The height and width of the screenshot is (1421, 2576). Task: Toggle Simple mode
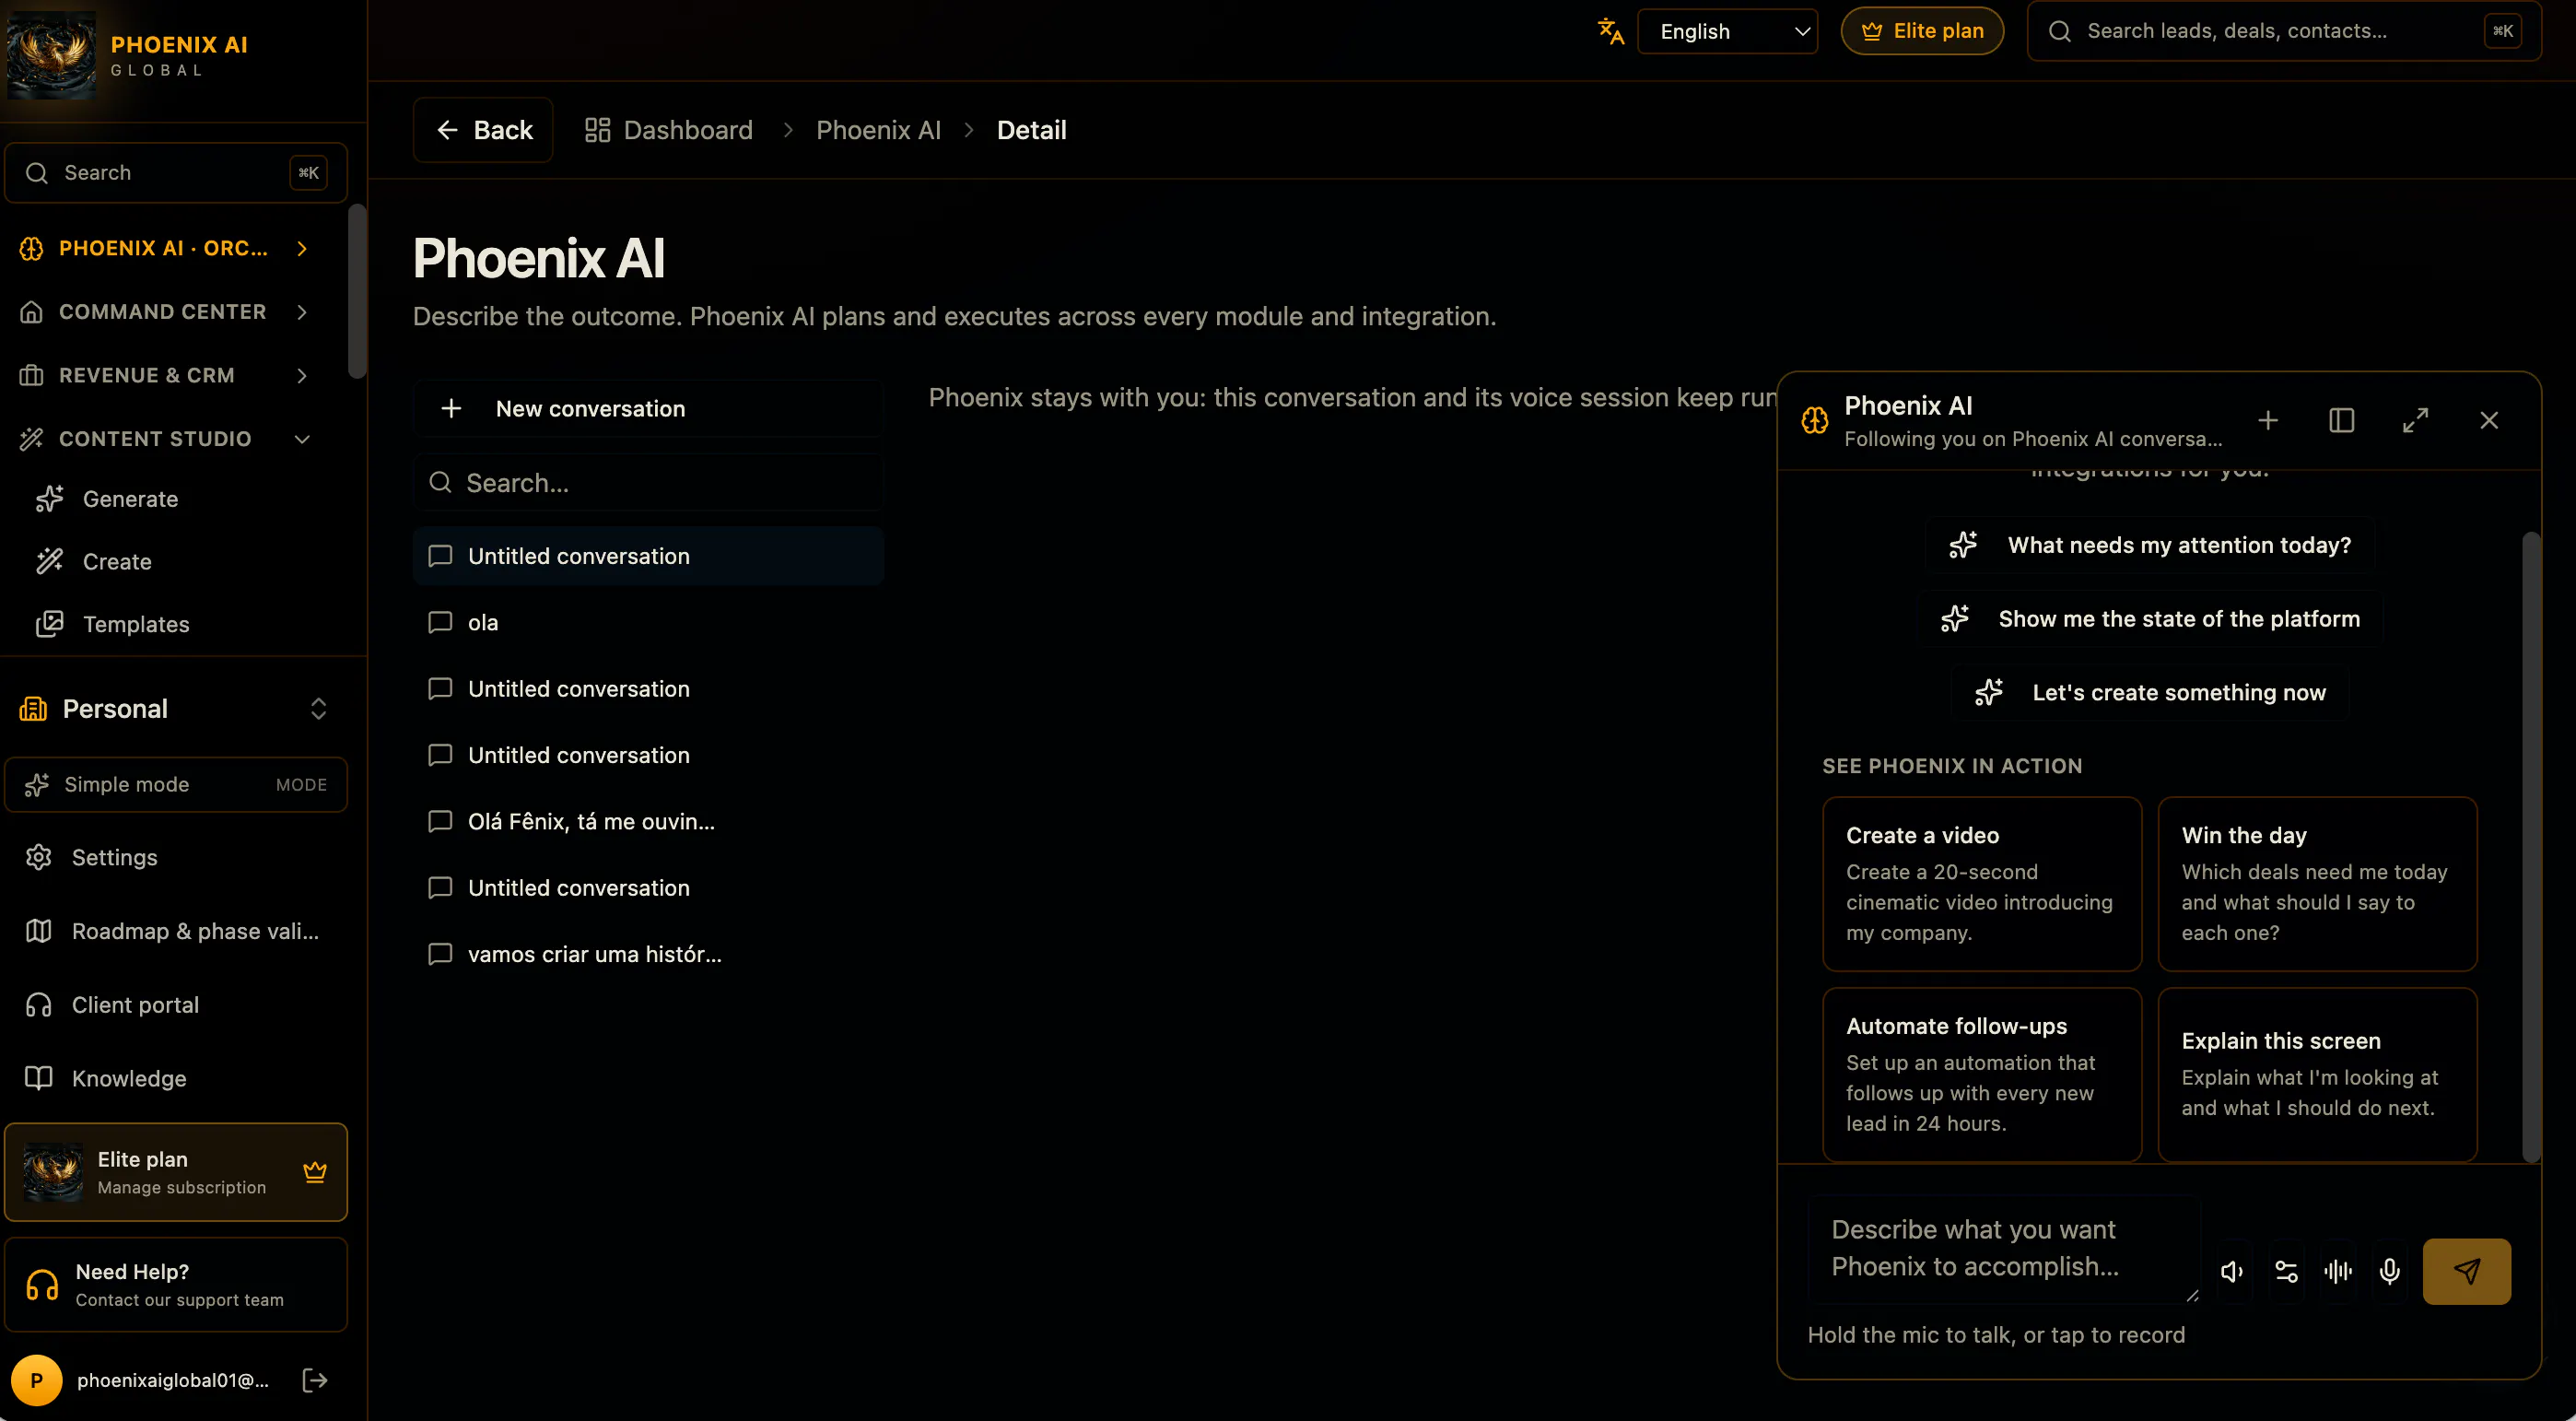click(176, 784)
